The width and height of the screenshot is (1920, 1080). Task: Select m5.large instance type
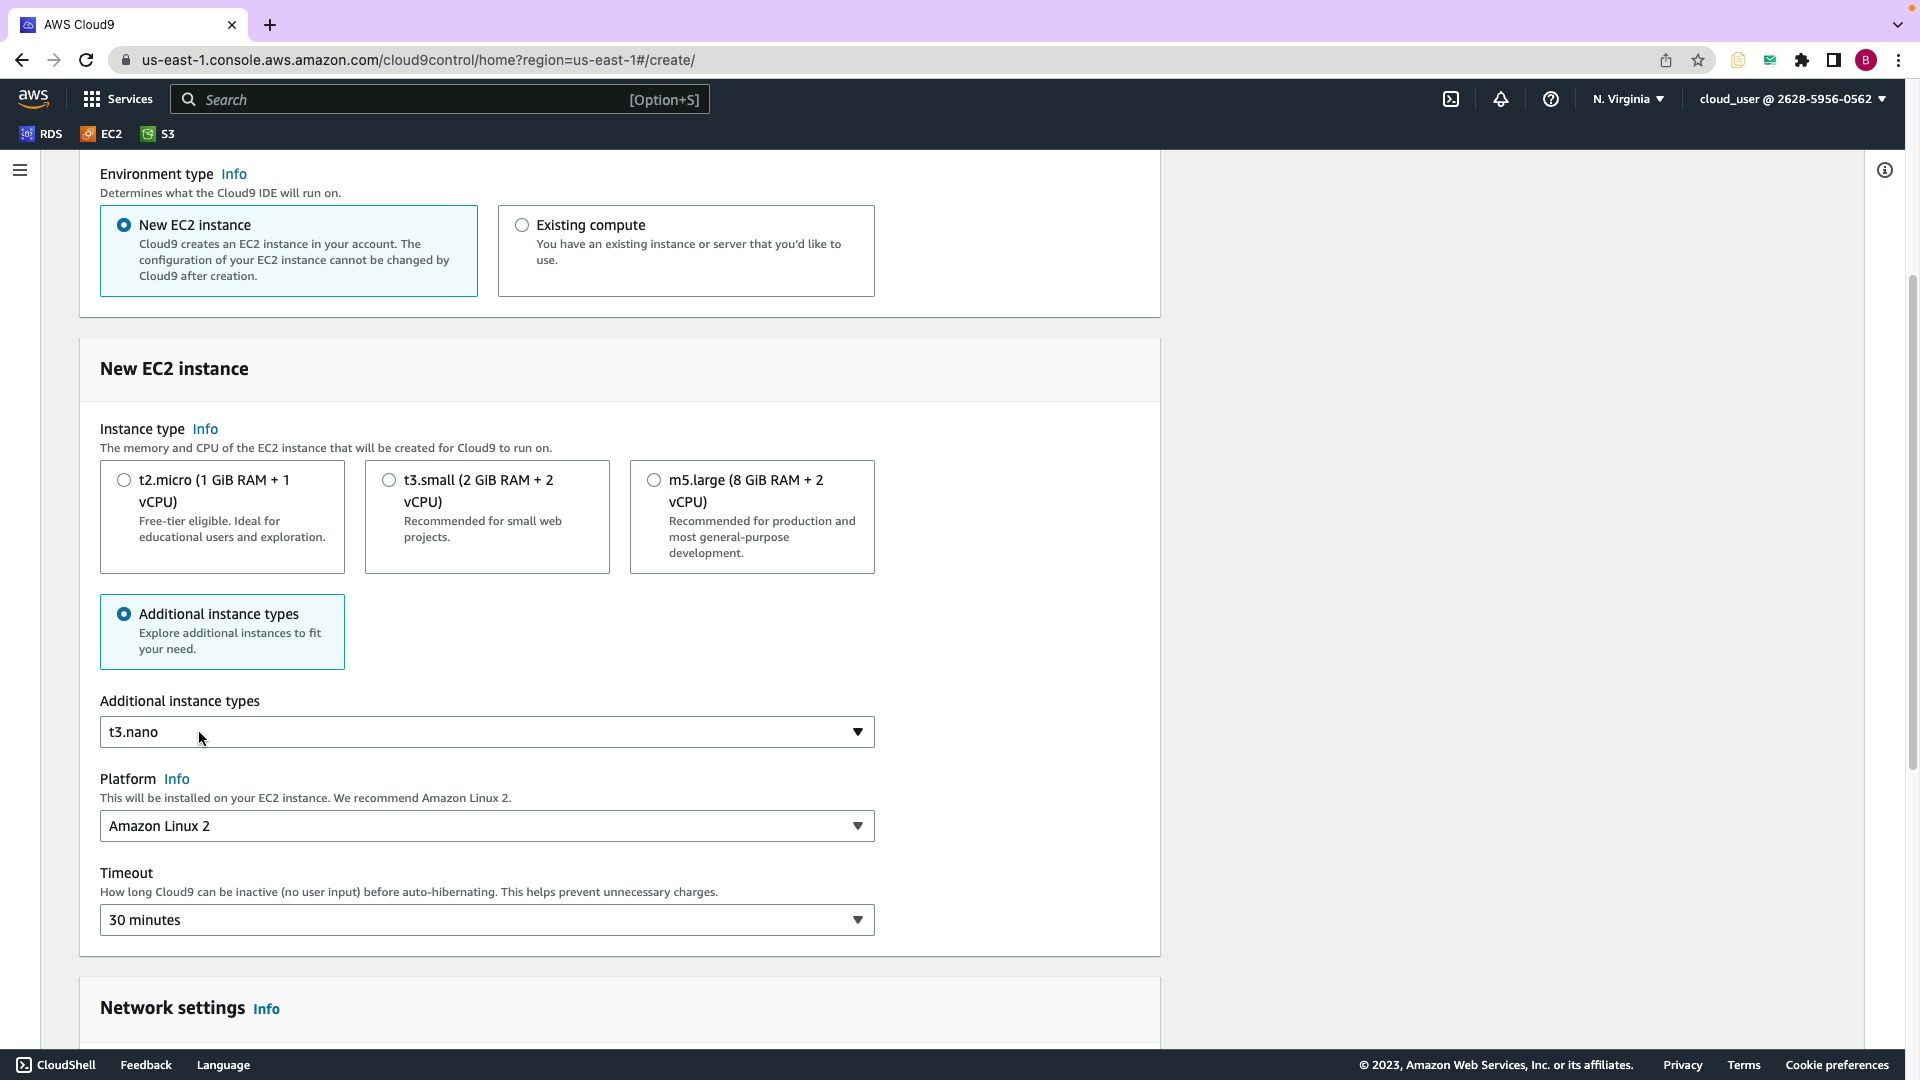(x=654, y=480)
